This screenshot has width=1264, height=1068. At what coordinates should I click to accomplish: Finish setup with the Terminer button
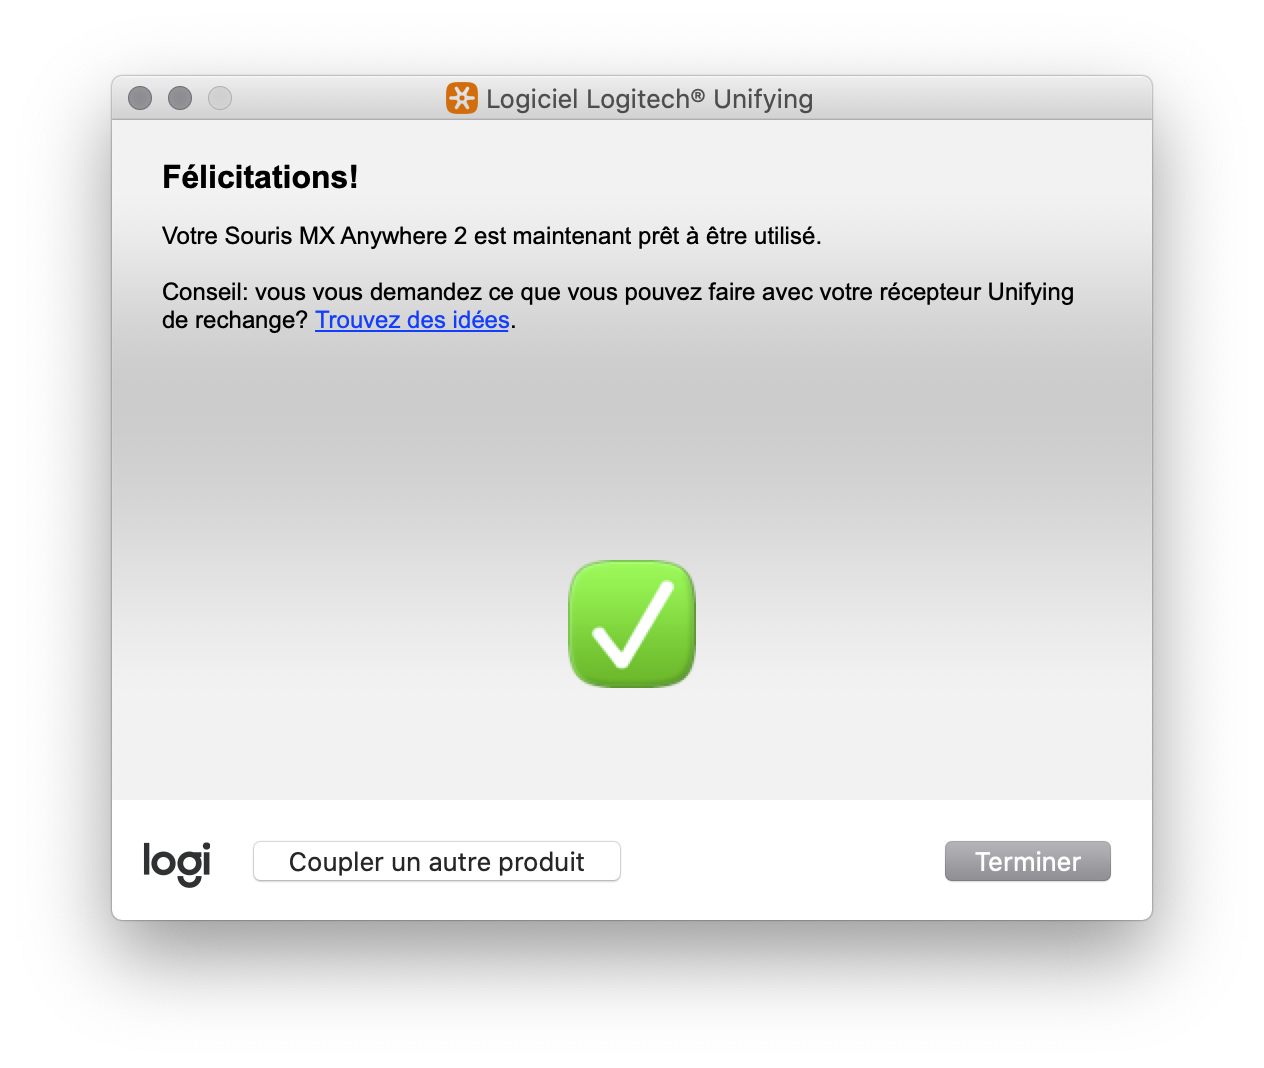1028,861
